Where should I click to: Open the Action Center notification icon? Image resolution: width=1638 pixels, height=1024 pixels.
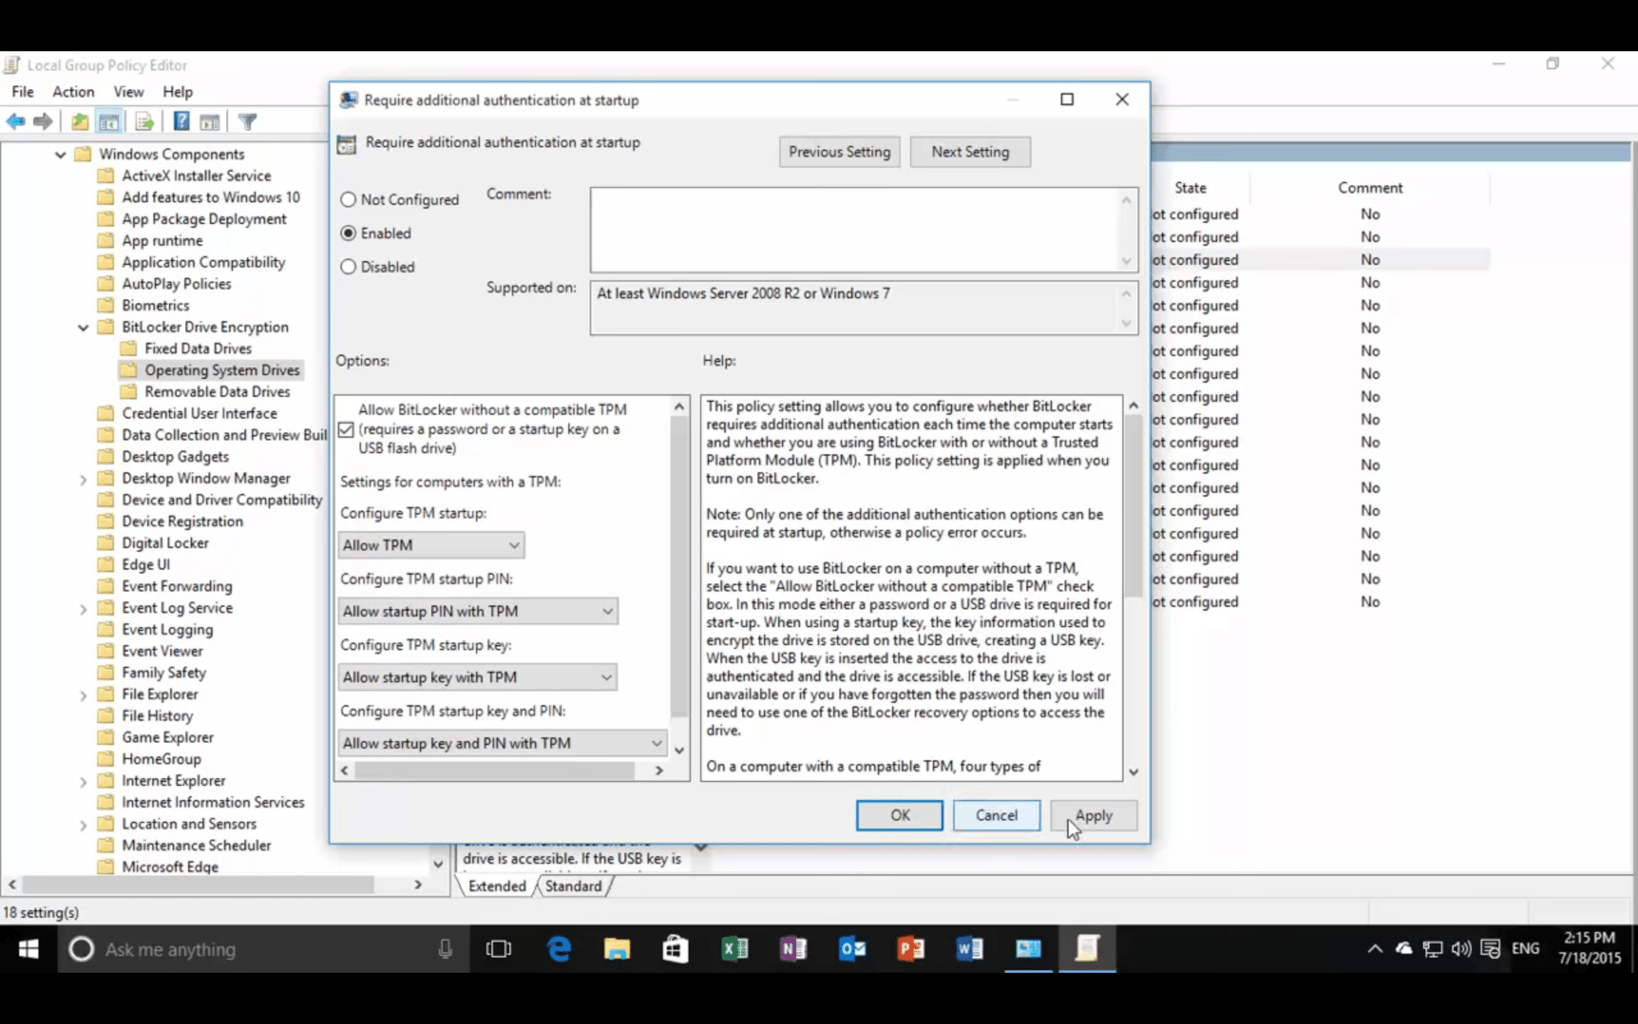pyautogui.click(x=1490, y=949)
